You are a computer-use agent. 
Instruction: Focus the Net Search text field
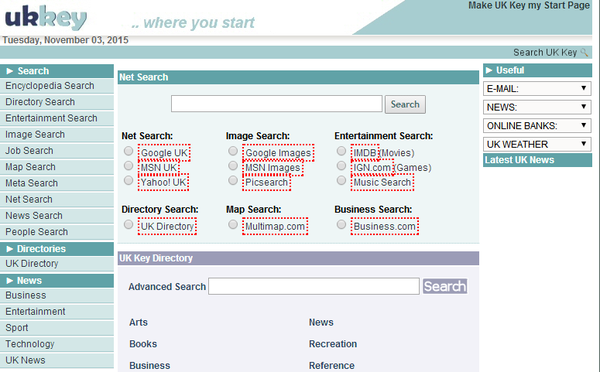[x=277, y=104]
